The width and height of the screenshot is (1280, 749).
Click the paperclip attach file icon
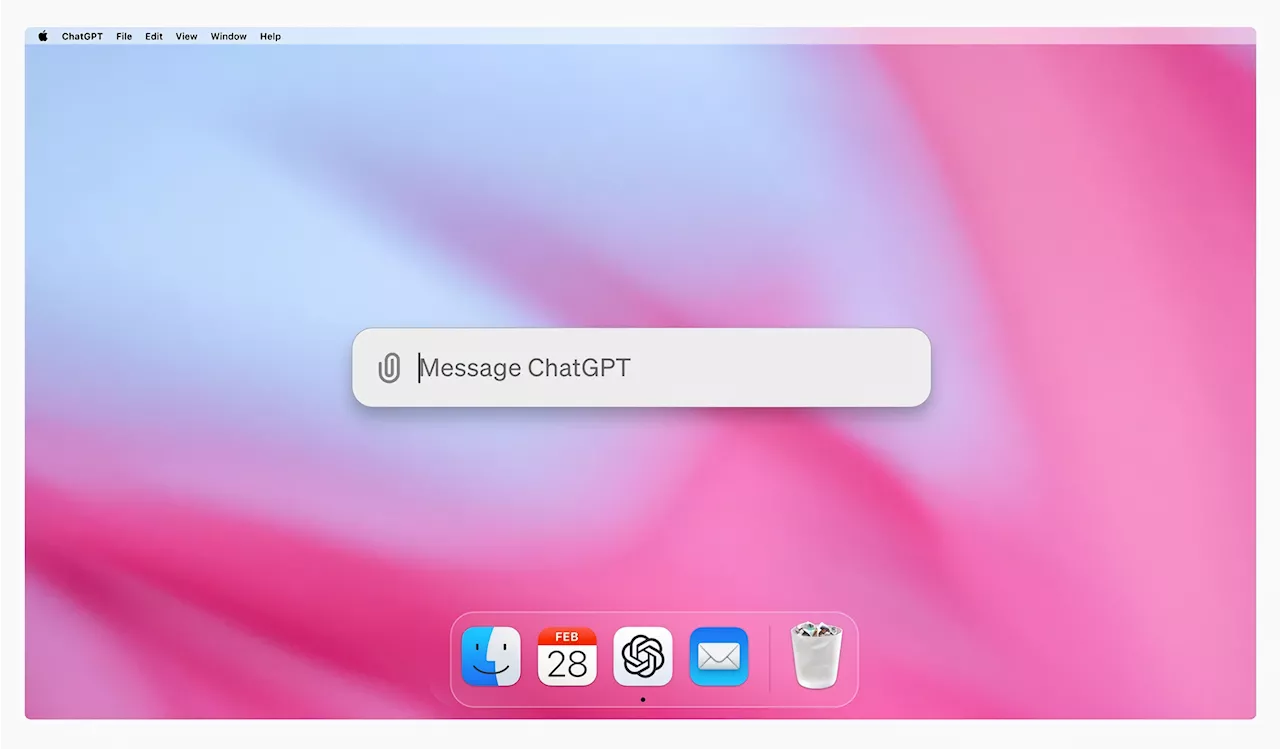[x=389, y=368]
